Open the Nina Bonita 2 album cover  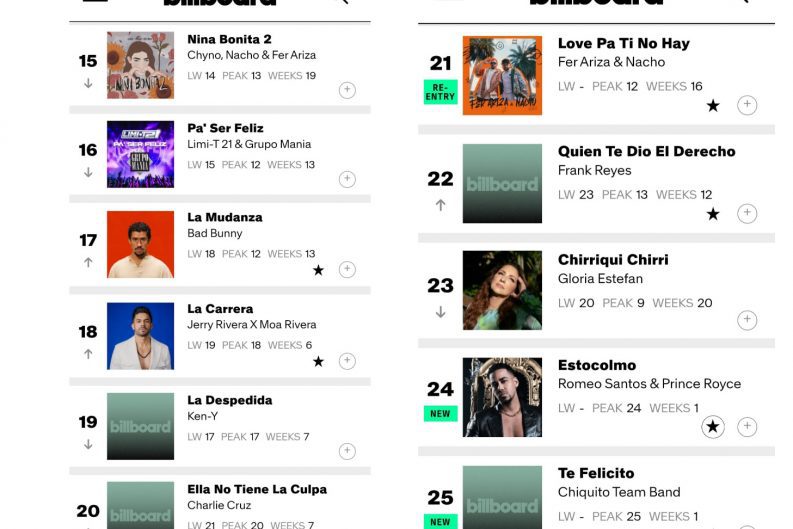pyautogui.click(x=140, y=65)
